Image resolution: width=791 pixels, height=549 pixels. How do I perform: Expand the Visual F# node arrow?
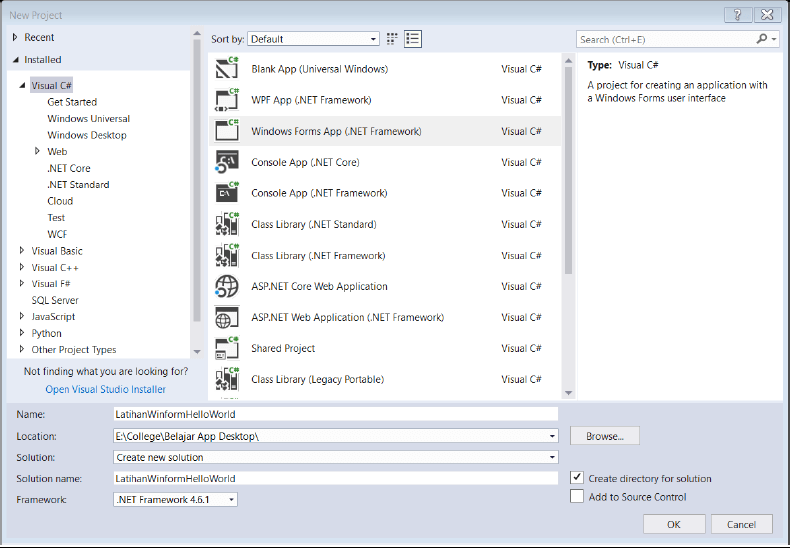click(22, 283)
